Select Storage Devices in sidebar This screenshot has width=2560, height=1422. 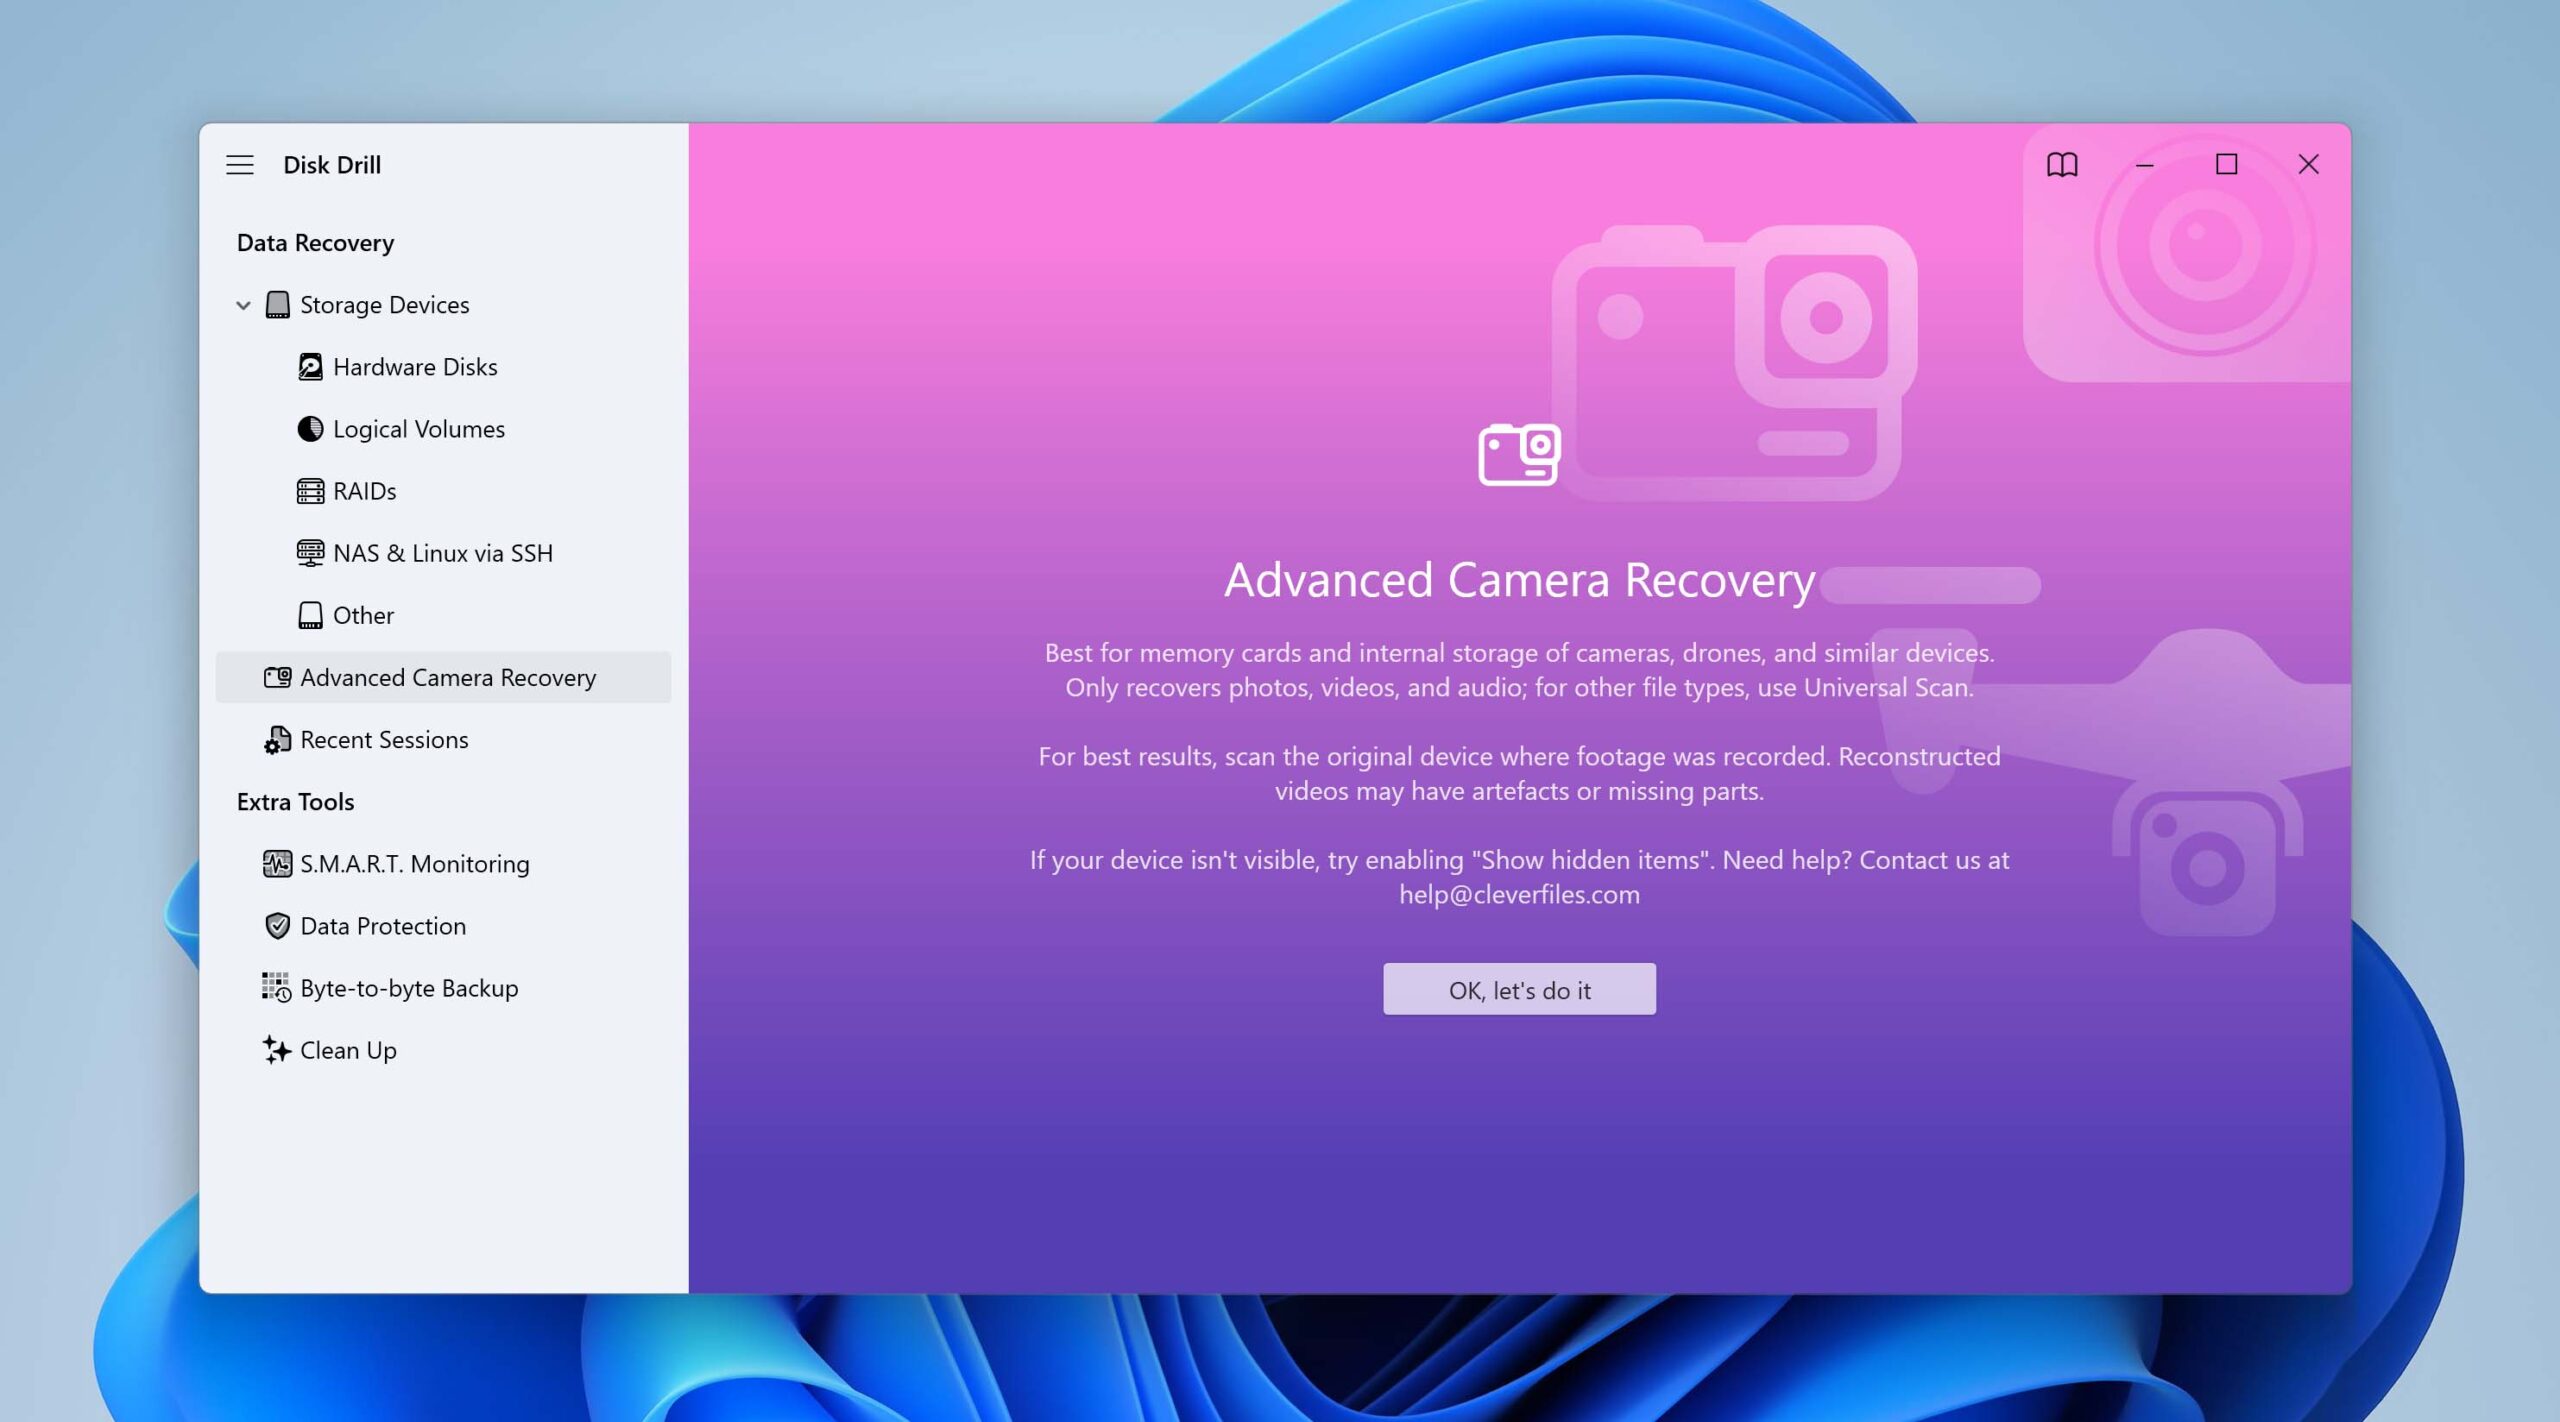click(443, 305)
